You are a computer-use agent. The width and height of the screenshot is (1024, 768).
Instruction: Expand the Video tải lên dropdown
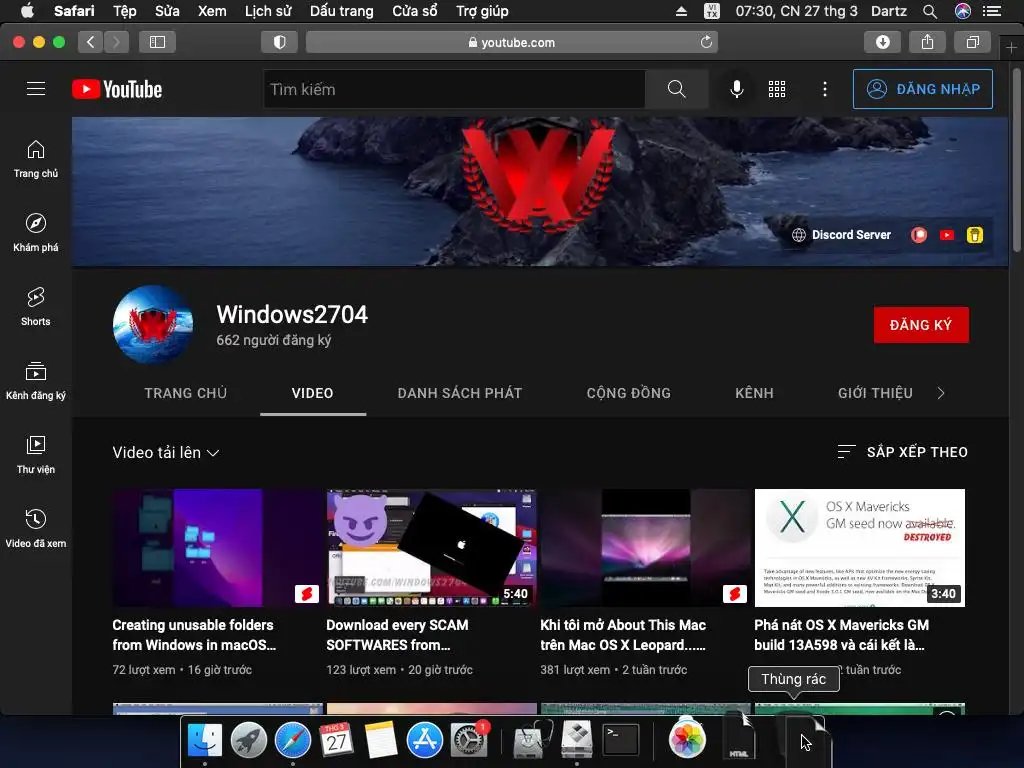(165, 453)
